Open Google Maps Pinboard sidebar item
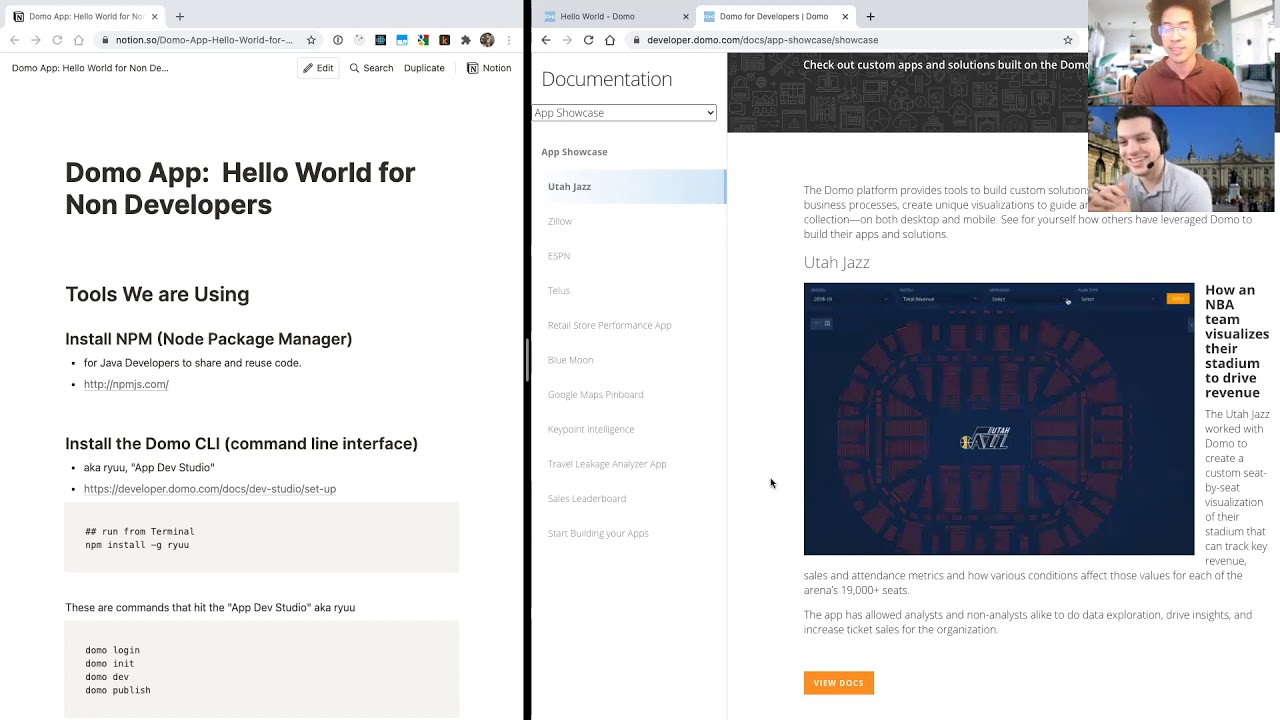 (596, 395)
